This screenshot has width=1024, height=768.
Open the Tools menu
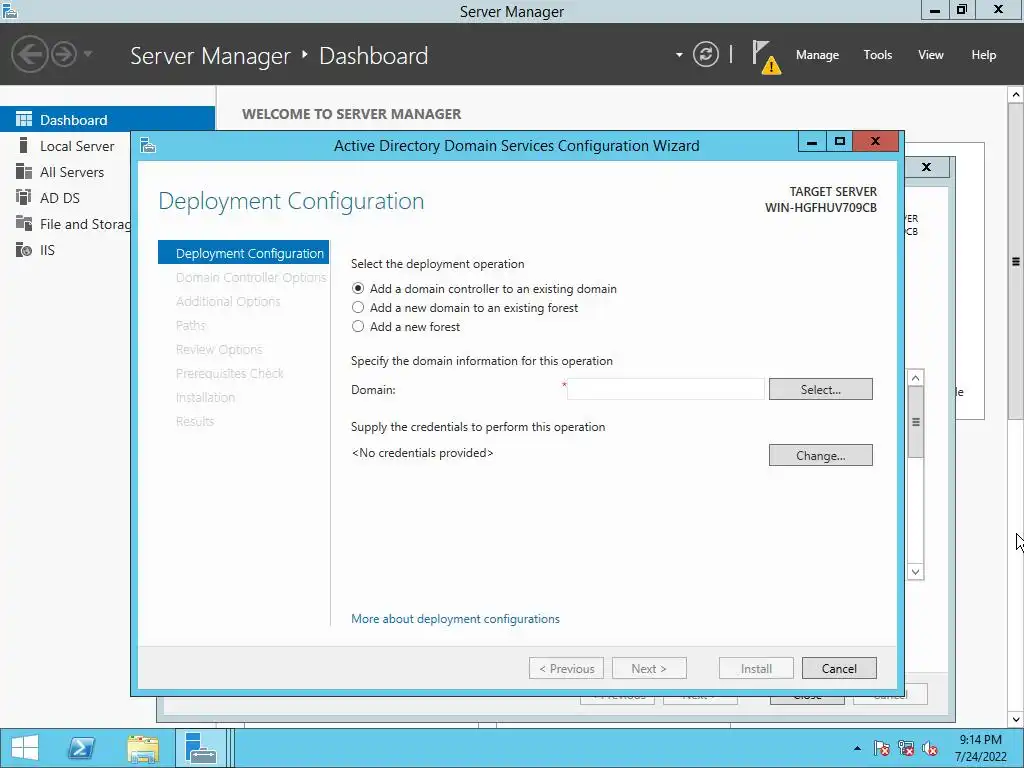point(878,55)
